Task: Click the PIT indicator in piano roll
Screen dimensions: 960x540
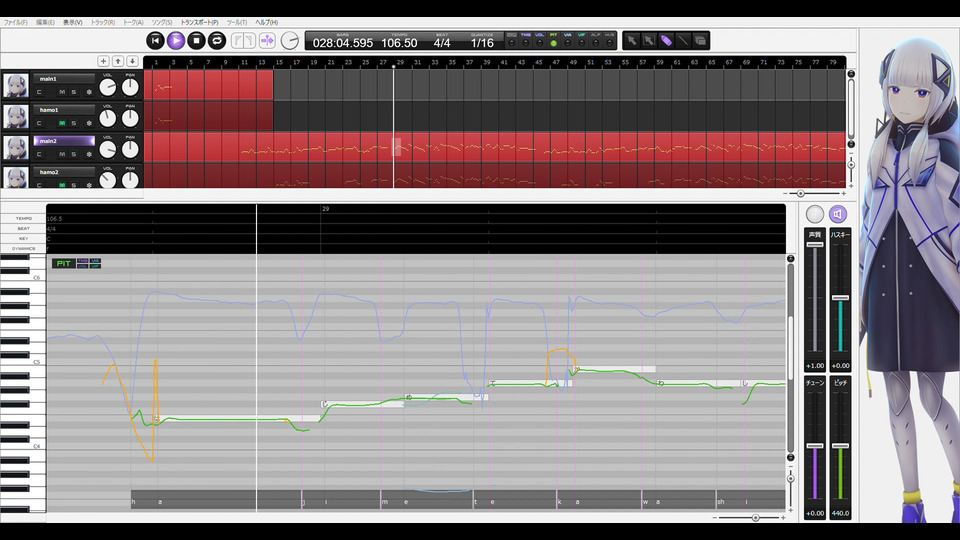Action: click(63, 263)
